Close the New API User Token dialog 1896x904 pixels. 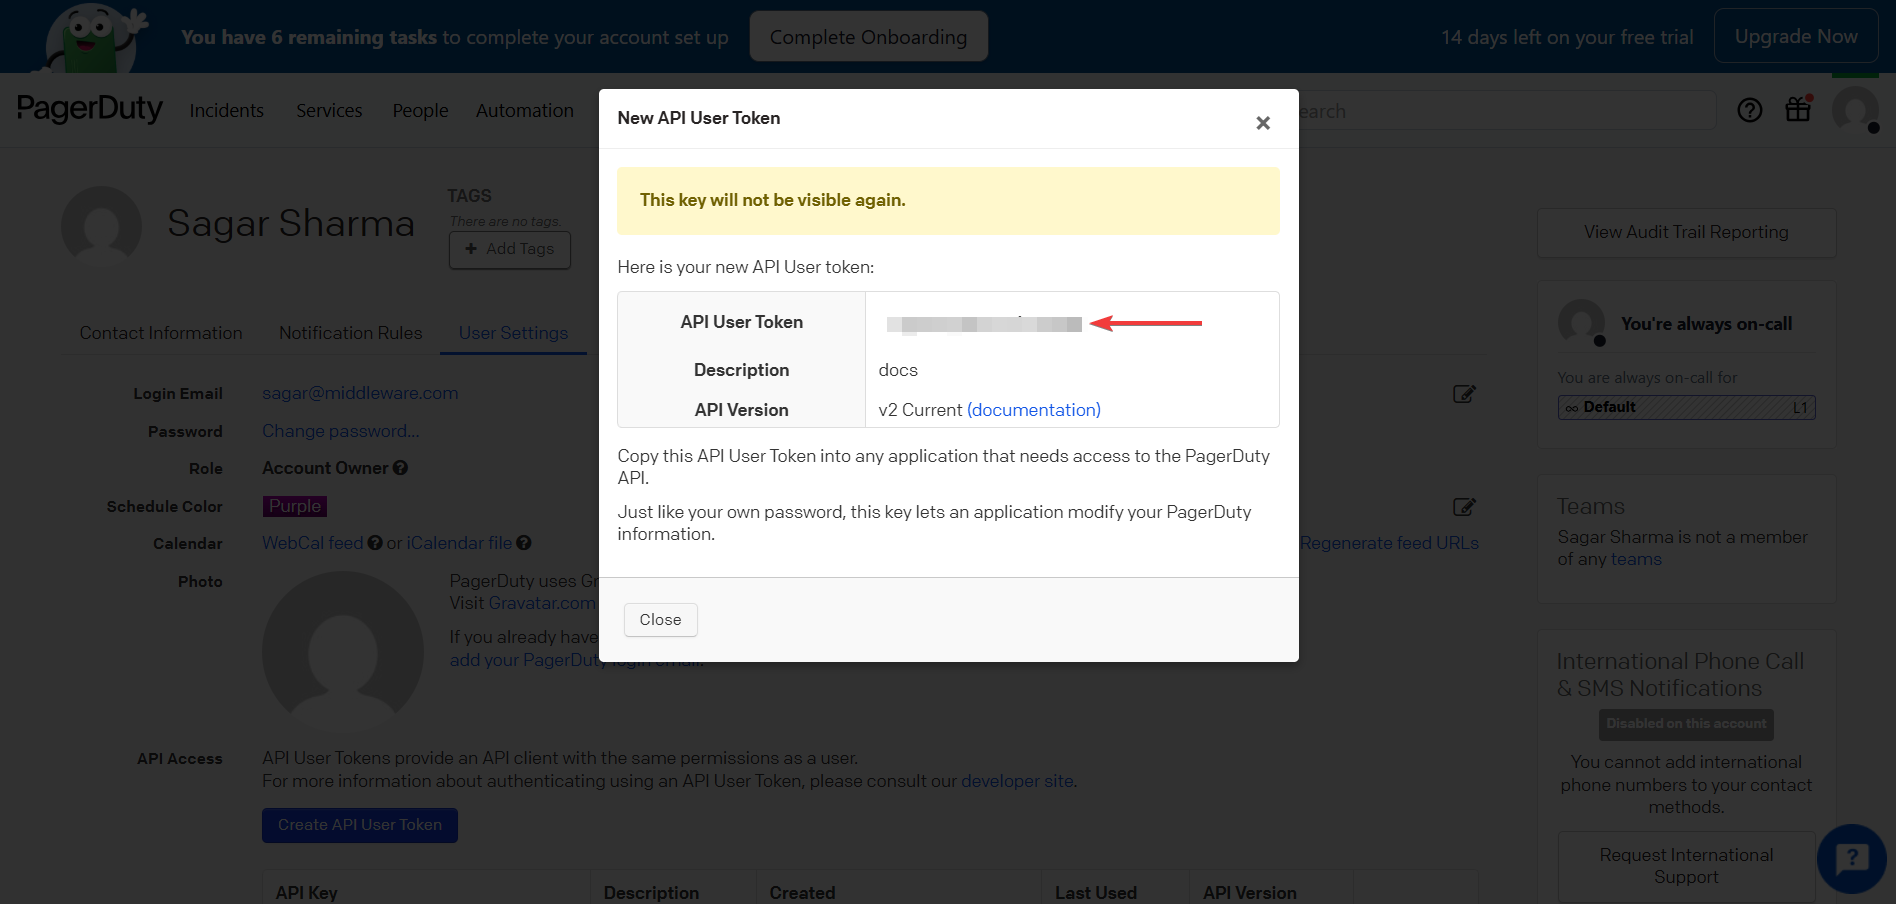(1262, 122)
